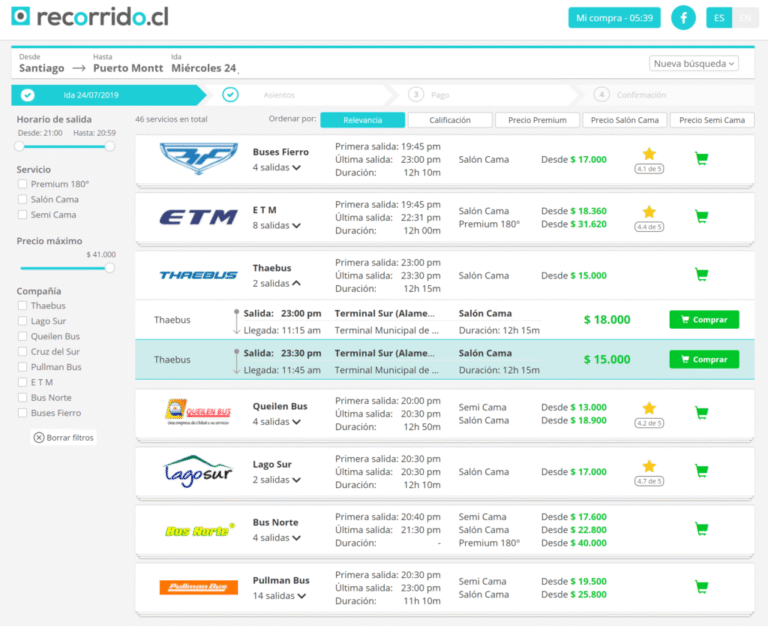The width and height of the screenshot is (768, 626).
Task: Click the cart icon for Buses Fierro
Action: pyautogui.click(x=701, y=159)
